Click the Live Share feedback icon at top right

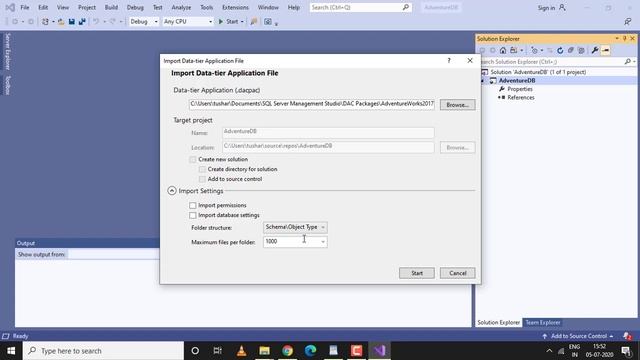(628, 22)
